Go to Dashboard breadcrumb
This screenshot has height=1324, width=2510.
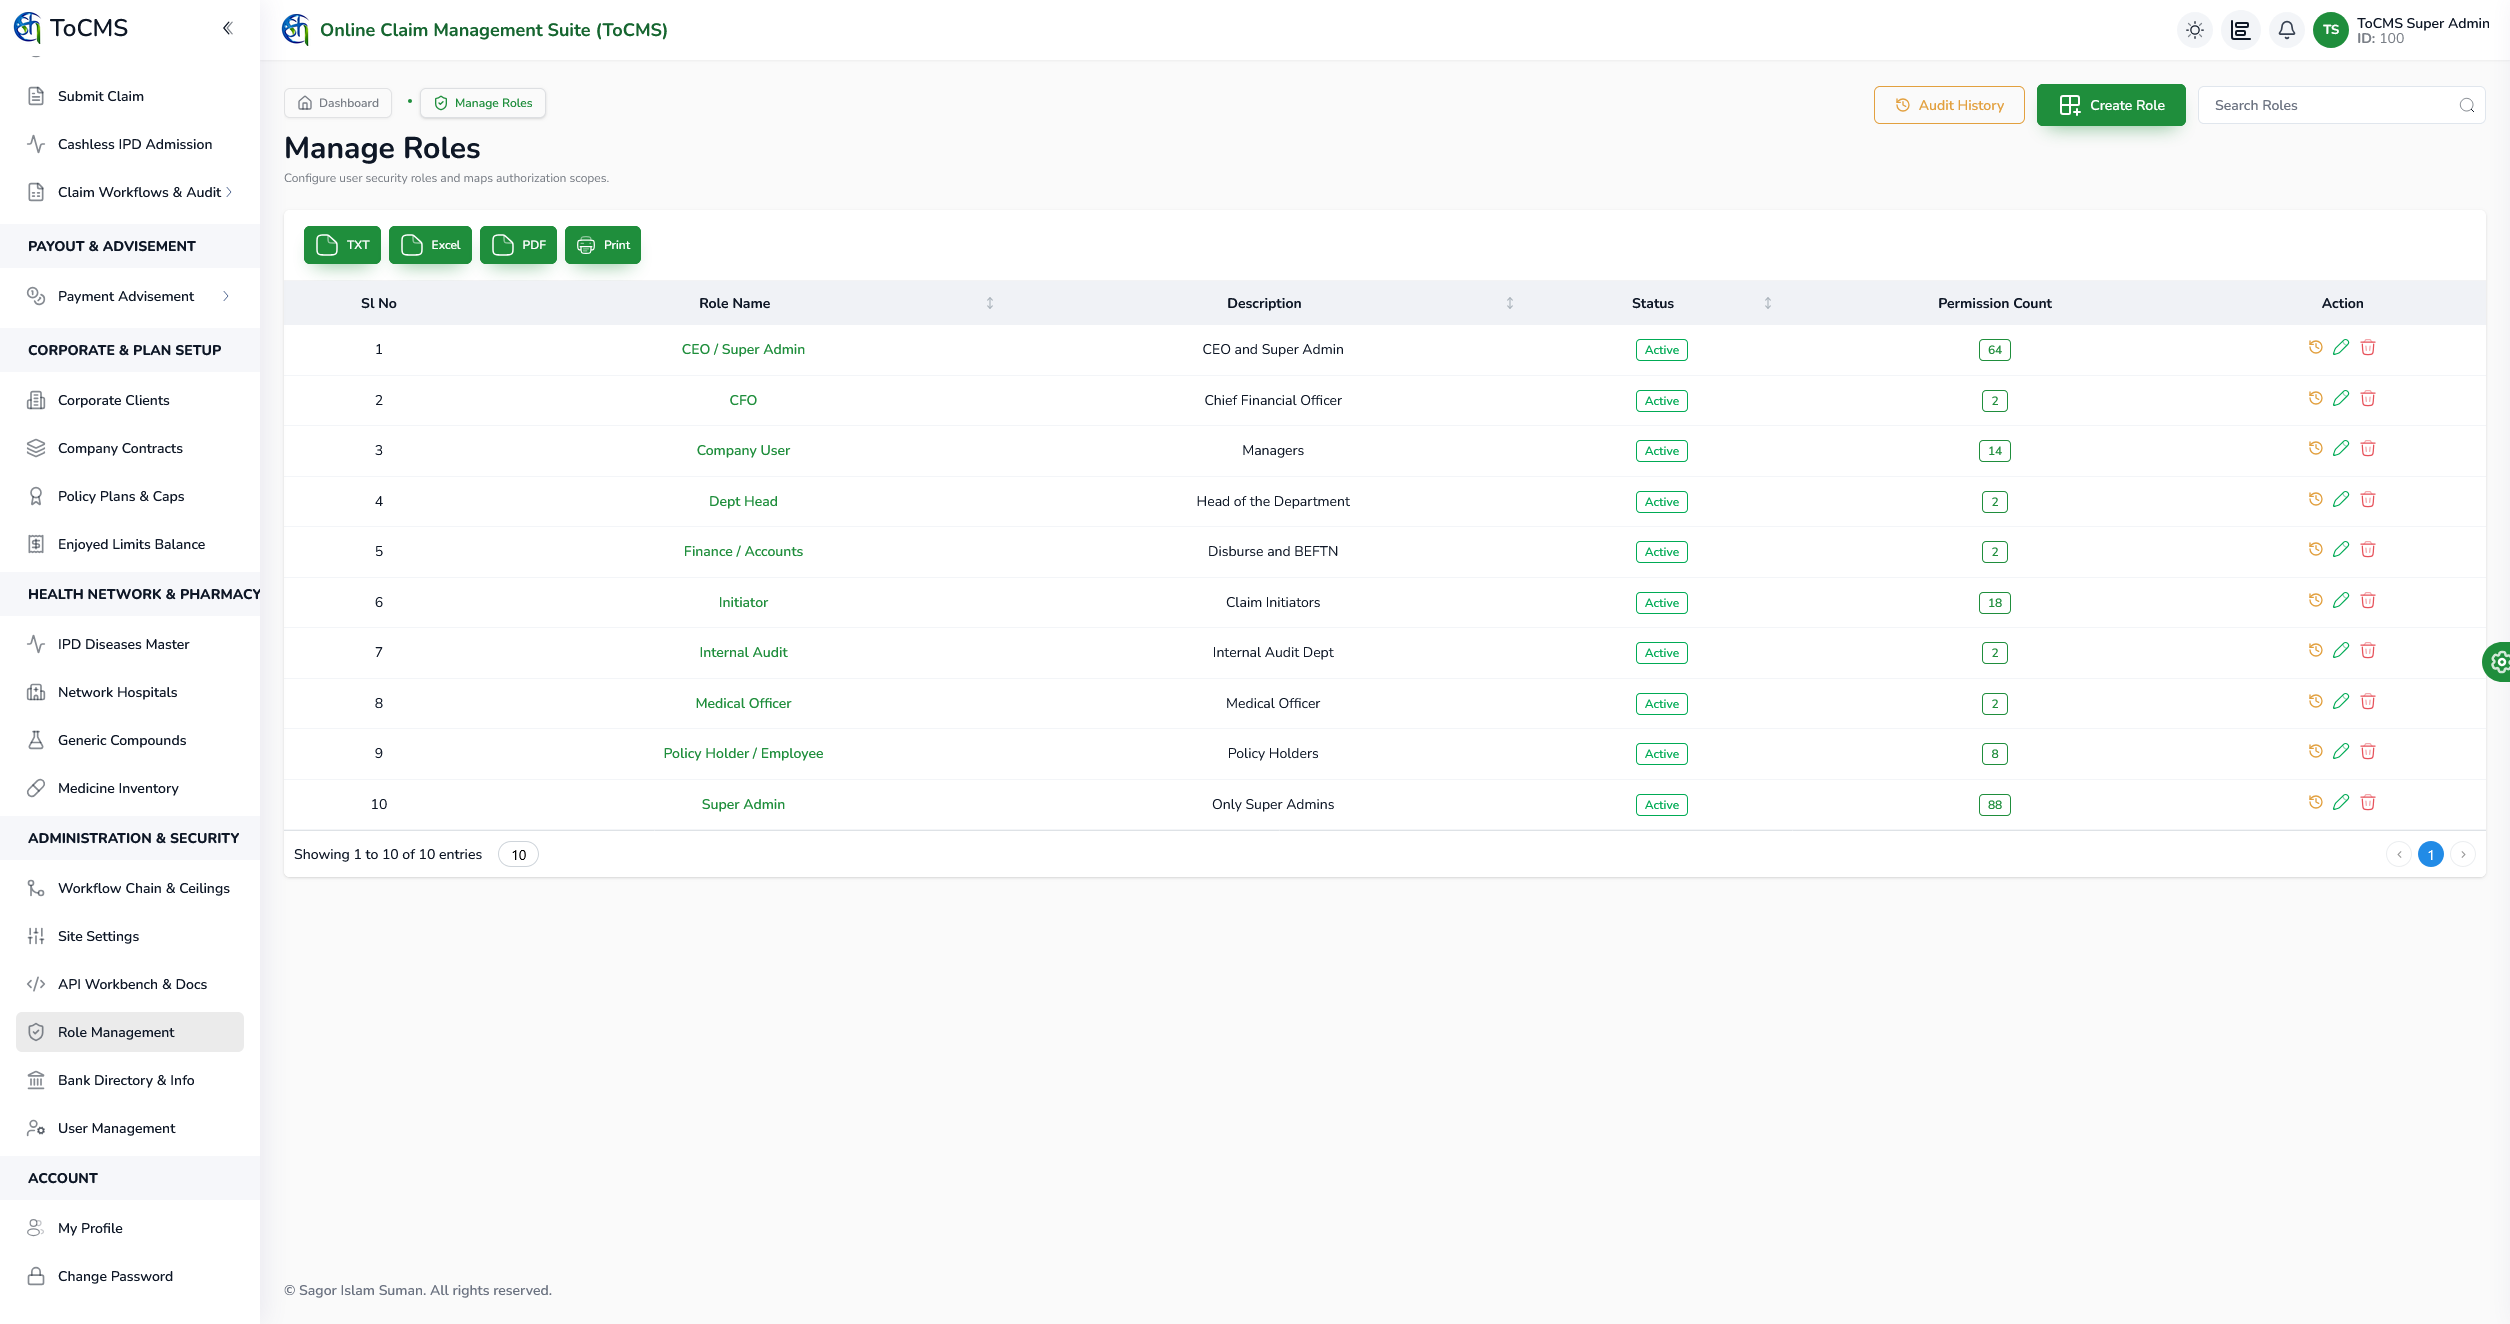pos(338,103)
